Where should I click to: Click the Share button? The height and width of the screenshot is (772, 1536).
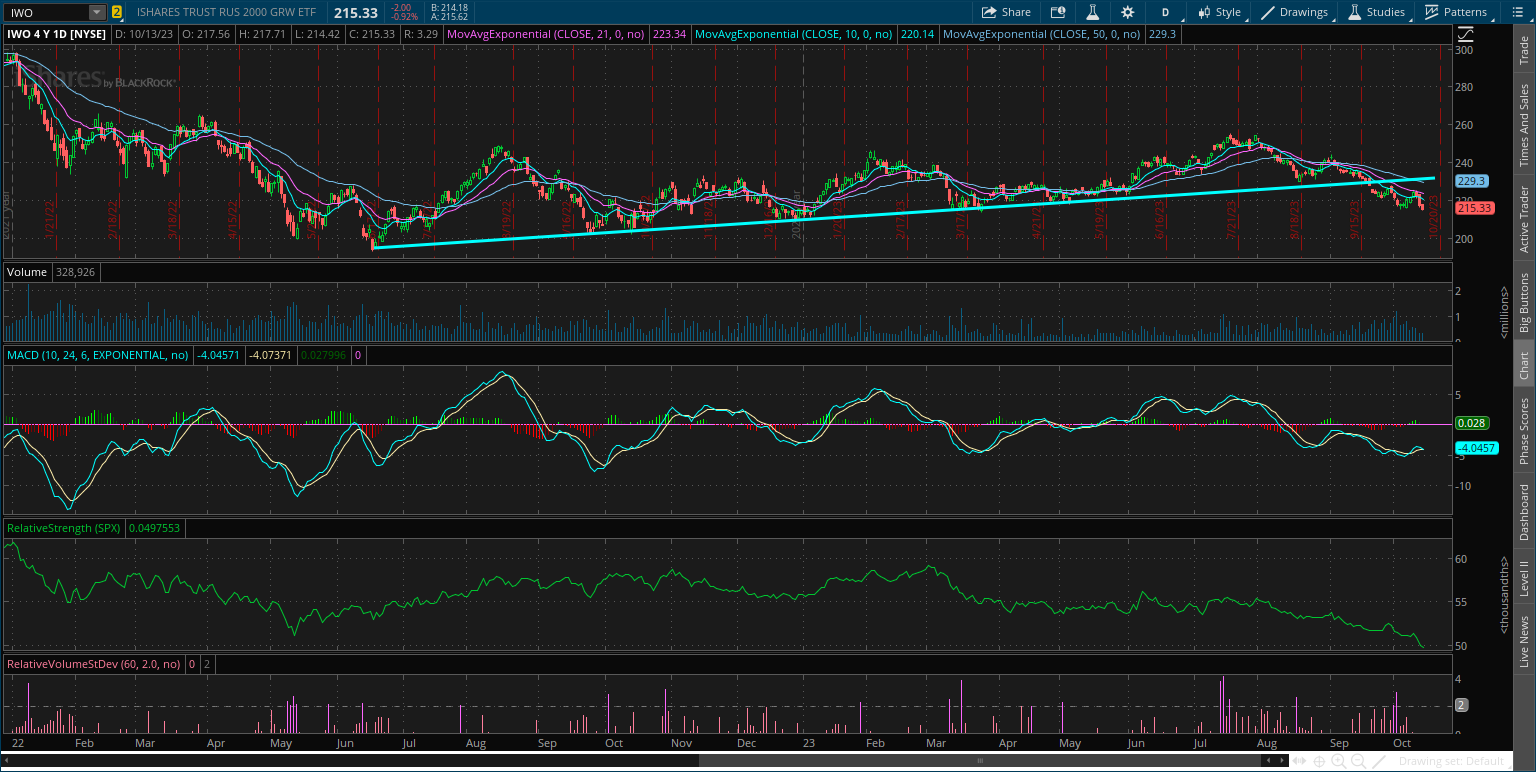(x=1005, y=12)
